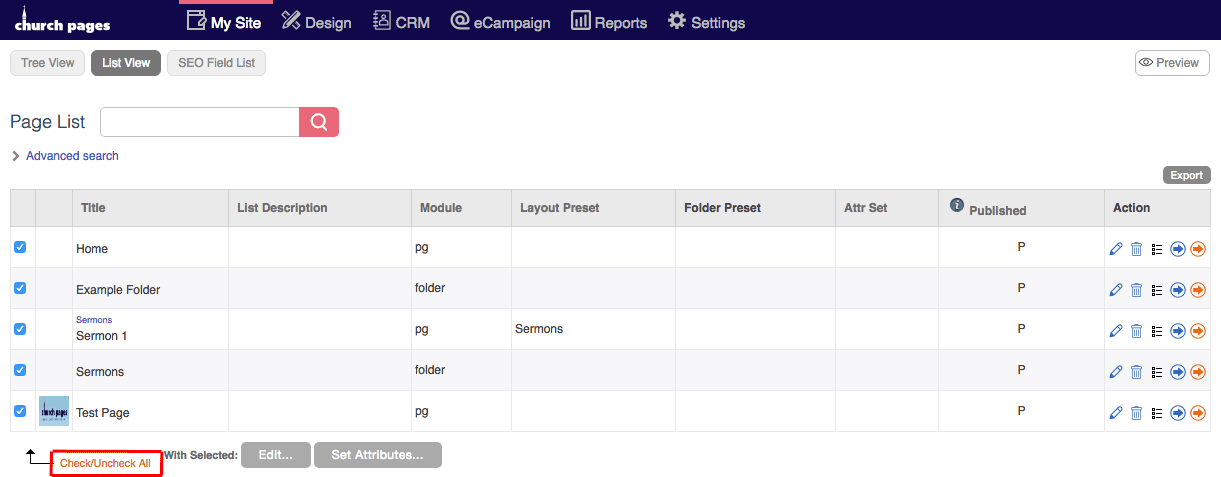Deselect the Test Page checkbox
Screen dimensions: 1221x477
[20, 411]
